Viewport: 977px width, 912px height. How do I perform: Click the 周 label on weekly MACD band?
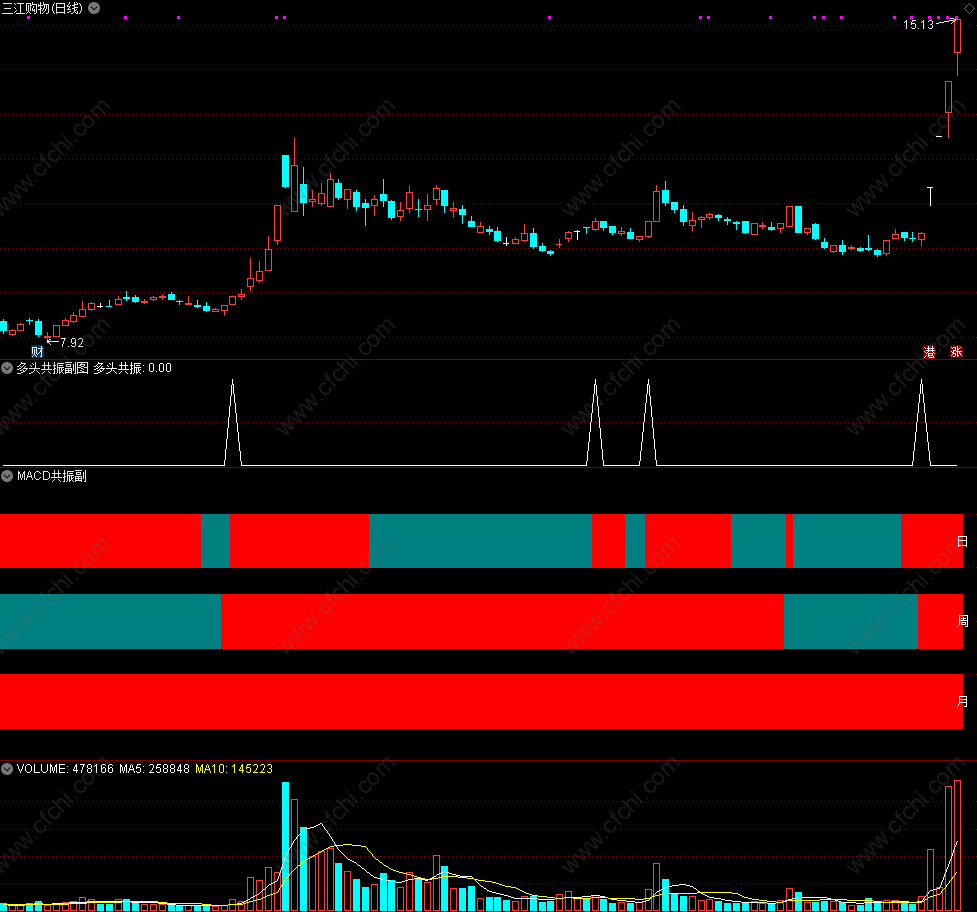pos(963,621)
